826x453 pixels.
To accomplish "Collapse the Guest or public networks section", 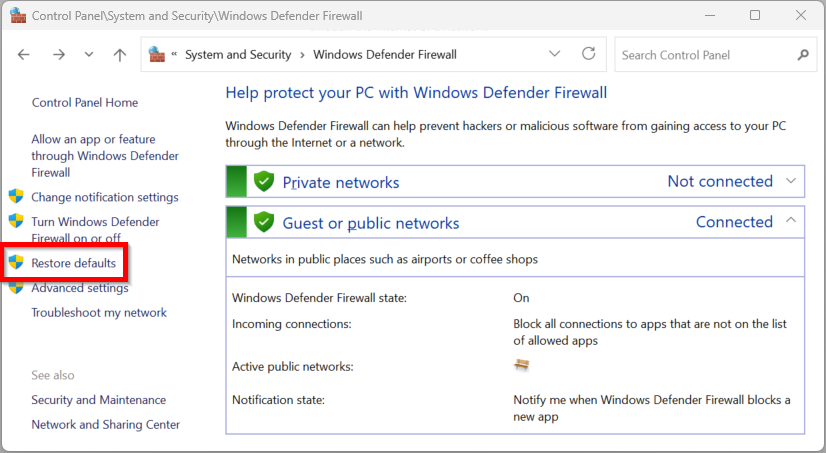I will point(791,221).
